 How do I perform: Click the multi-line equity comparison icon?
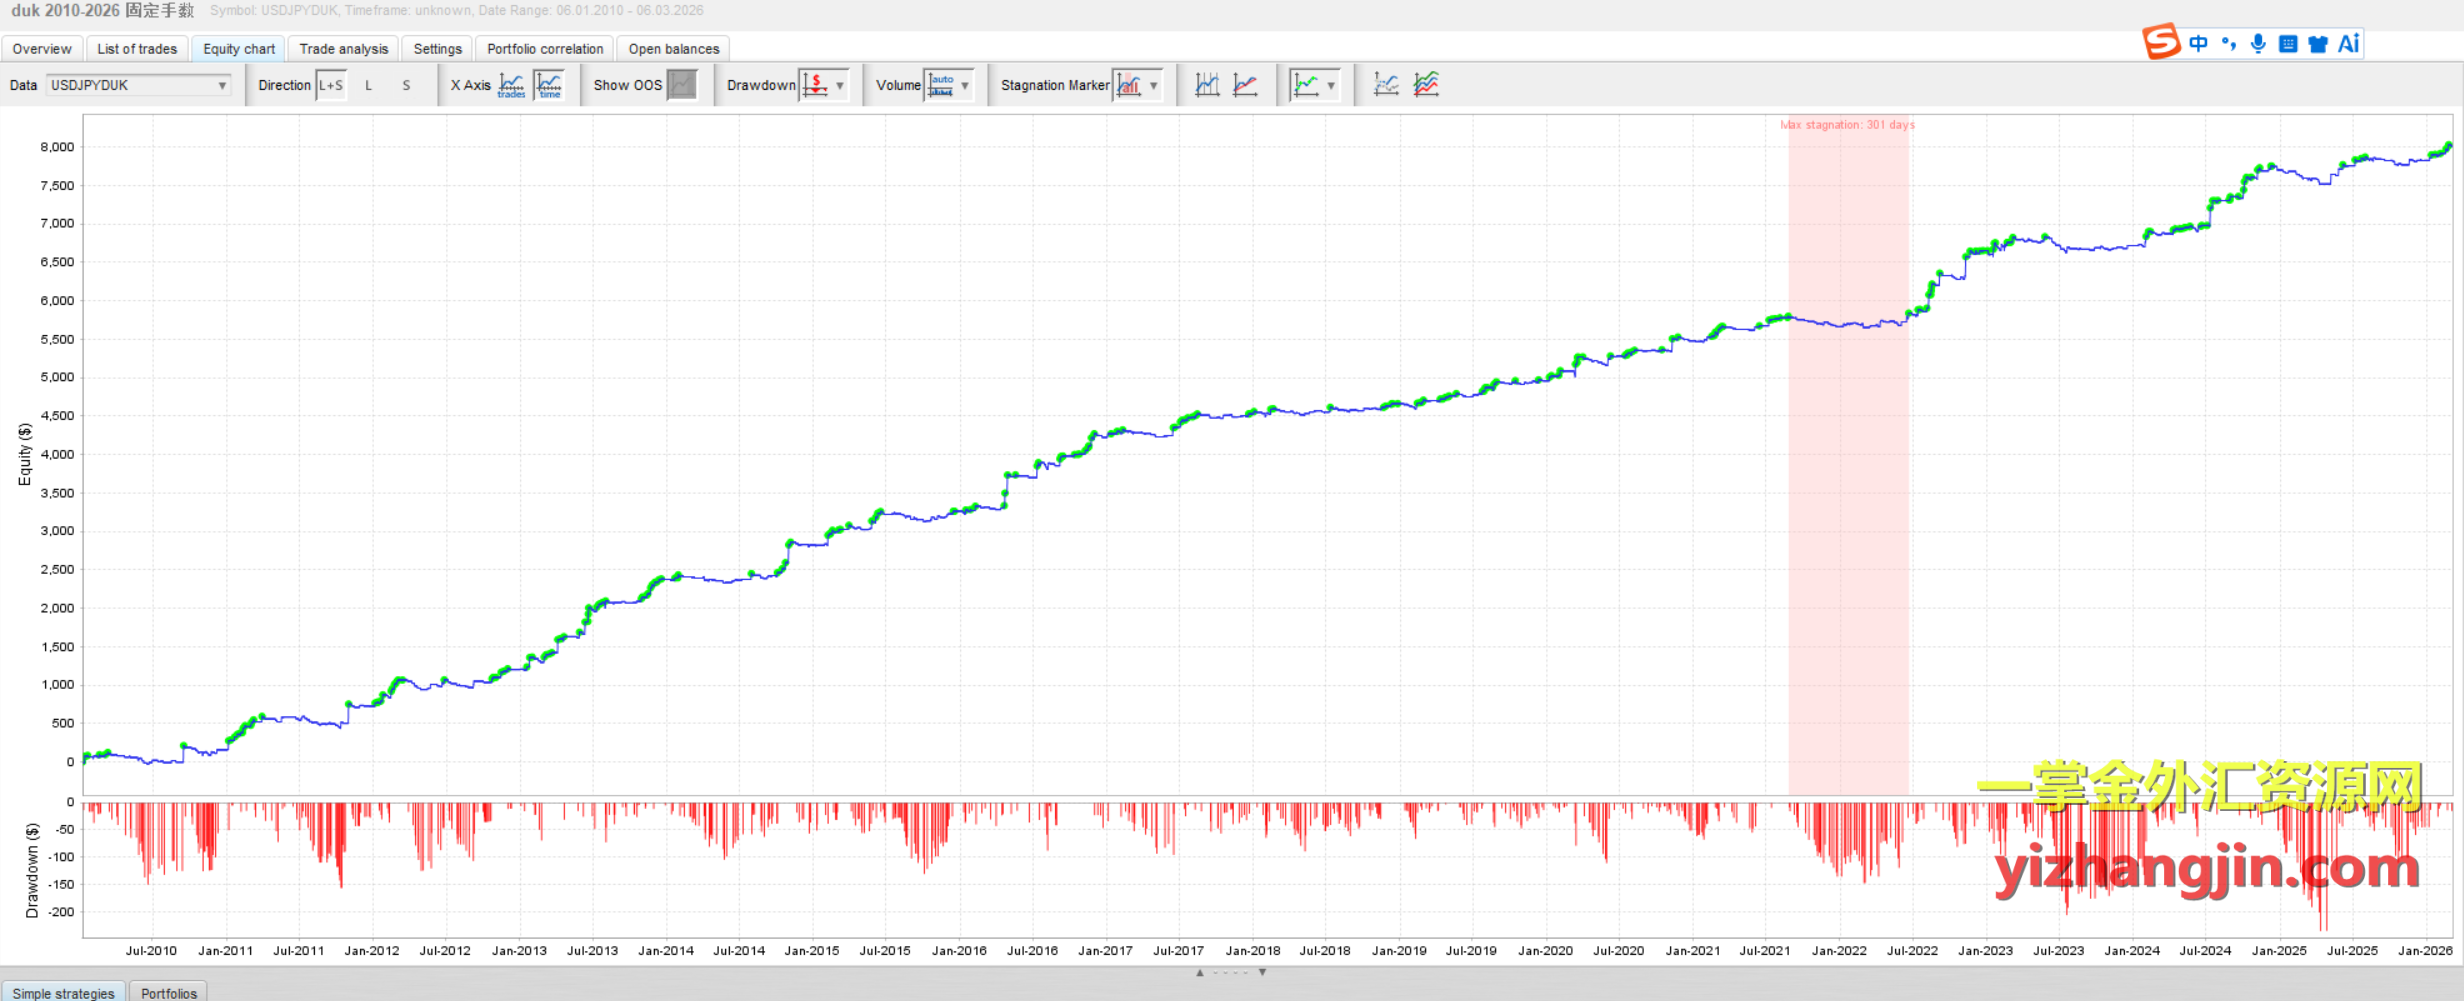pos(1426,86)
